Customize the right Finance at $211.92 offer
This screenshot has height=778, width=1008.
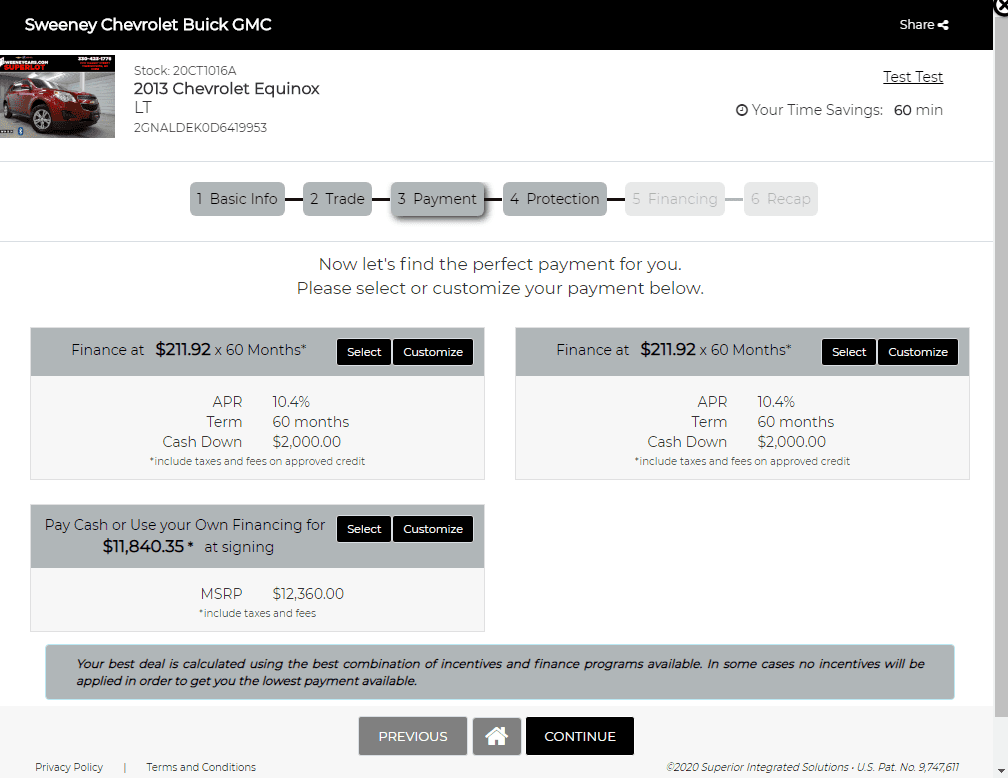click(x=917, y=352)
